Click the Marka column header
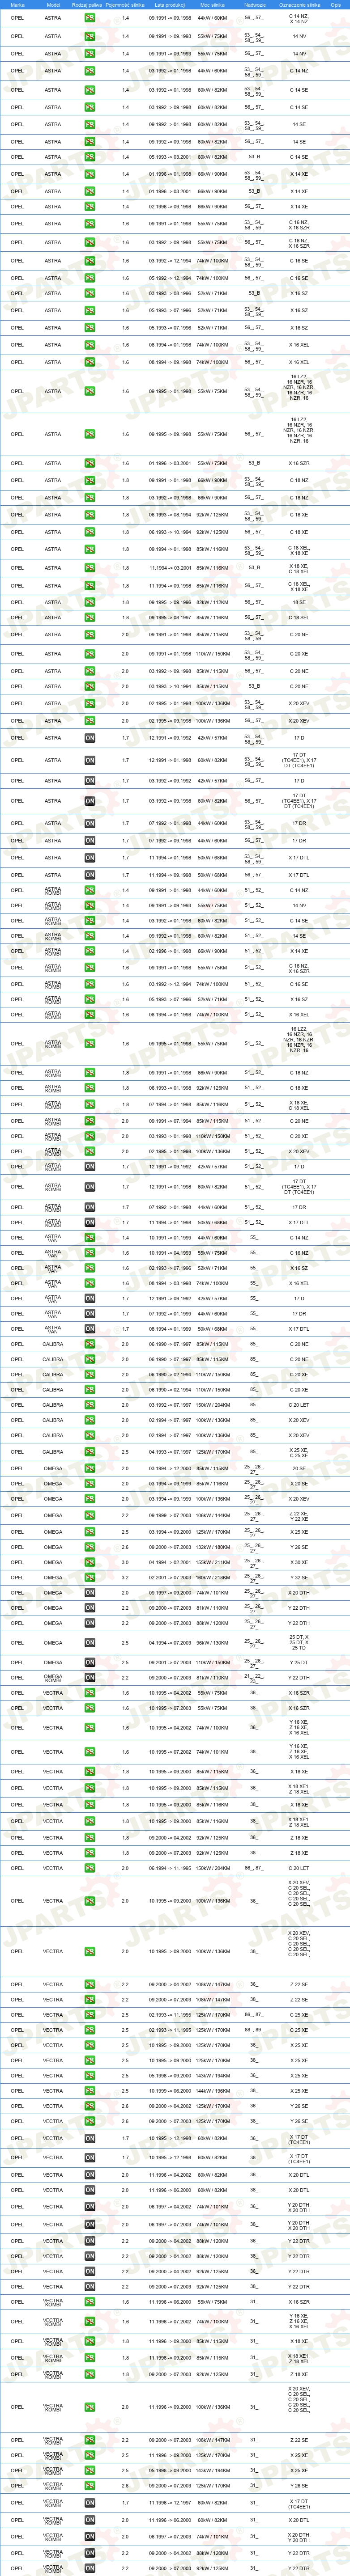Viewport: 350px width, 2576px height. coord(17,5)
